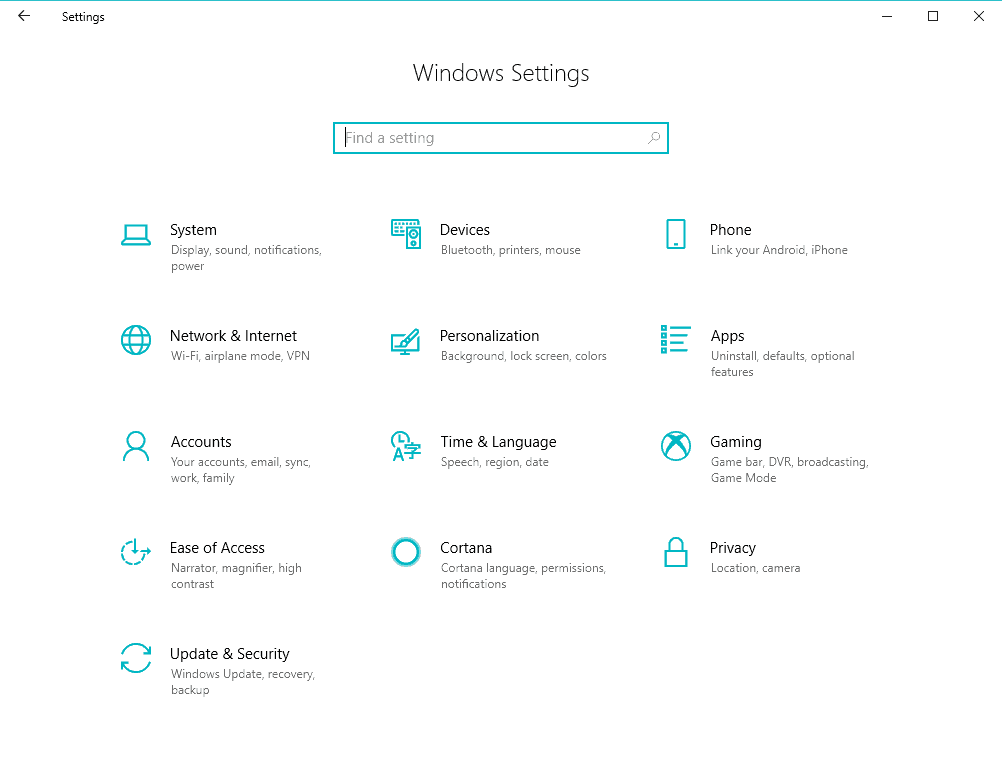
Task: Click the Personalization paintbrush icon
Action: tap(406, 341)
